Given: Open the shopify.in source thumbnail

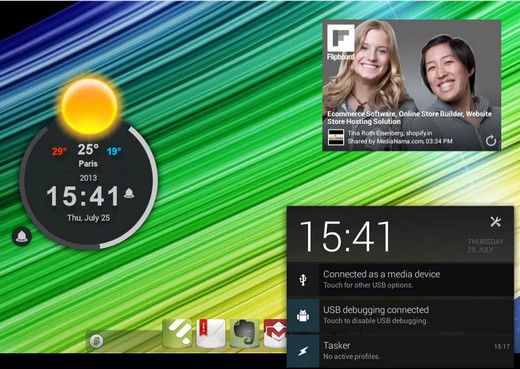Looking at the screenshot, I should [x=336, y=137].
